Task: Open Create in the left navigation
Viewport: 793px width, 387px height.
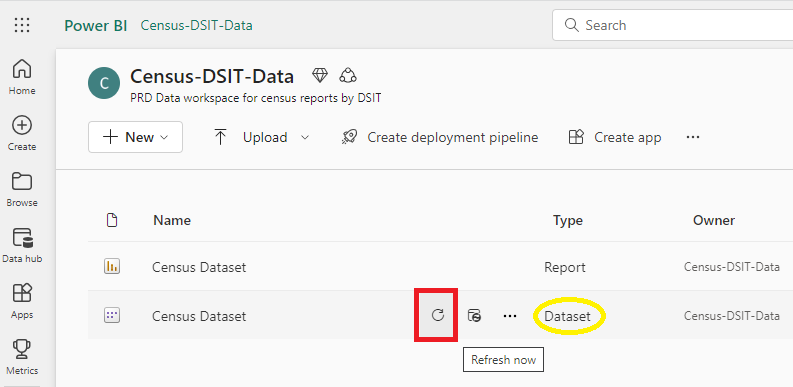Action: point(22,133)
